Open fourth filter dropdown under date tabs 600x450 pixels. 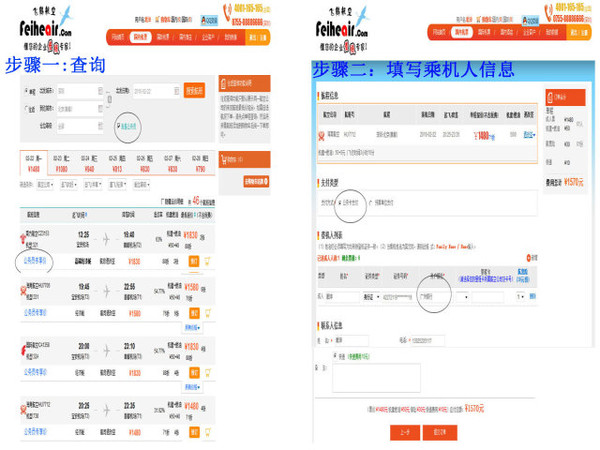[117, 185]
